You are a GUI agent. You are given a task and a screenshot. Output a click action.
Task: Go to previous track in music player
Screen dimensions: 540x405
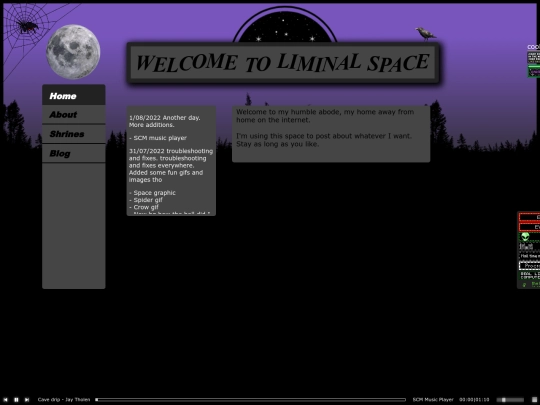pyautogui.click(x=6, y=399)
